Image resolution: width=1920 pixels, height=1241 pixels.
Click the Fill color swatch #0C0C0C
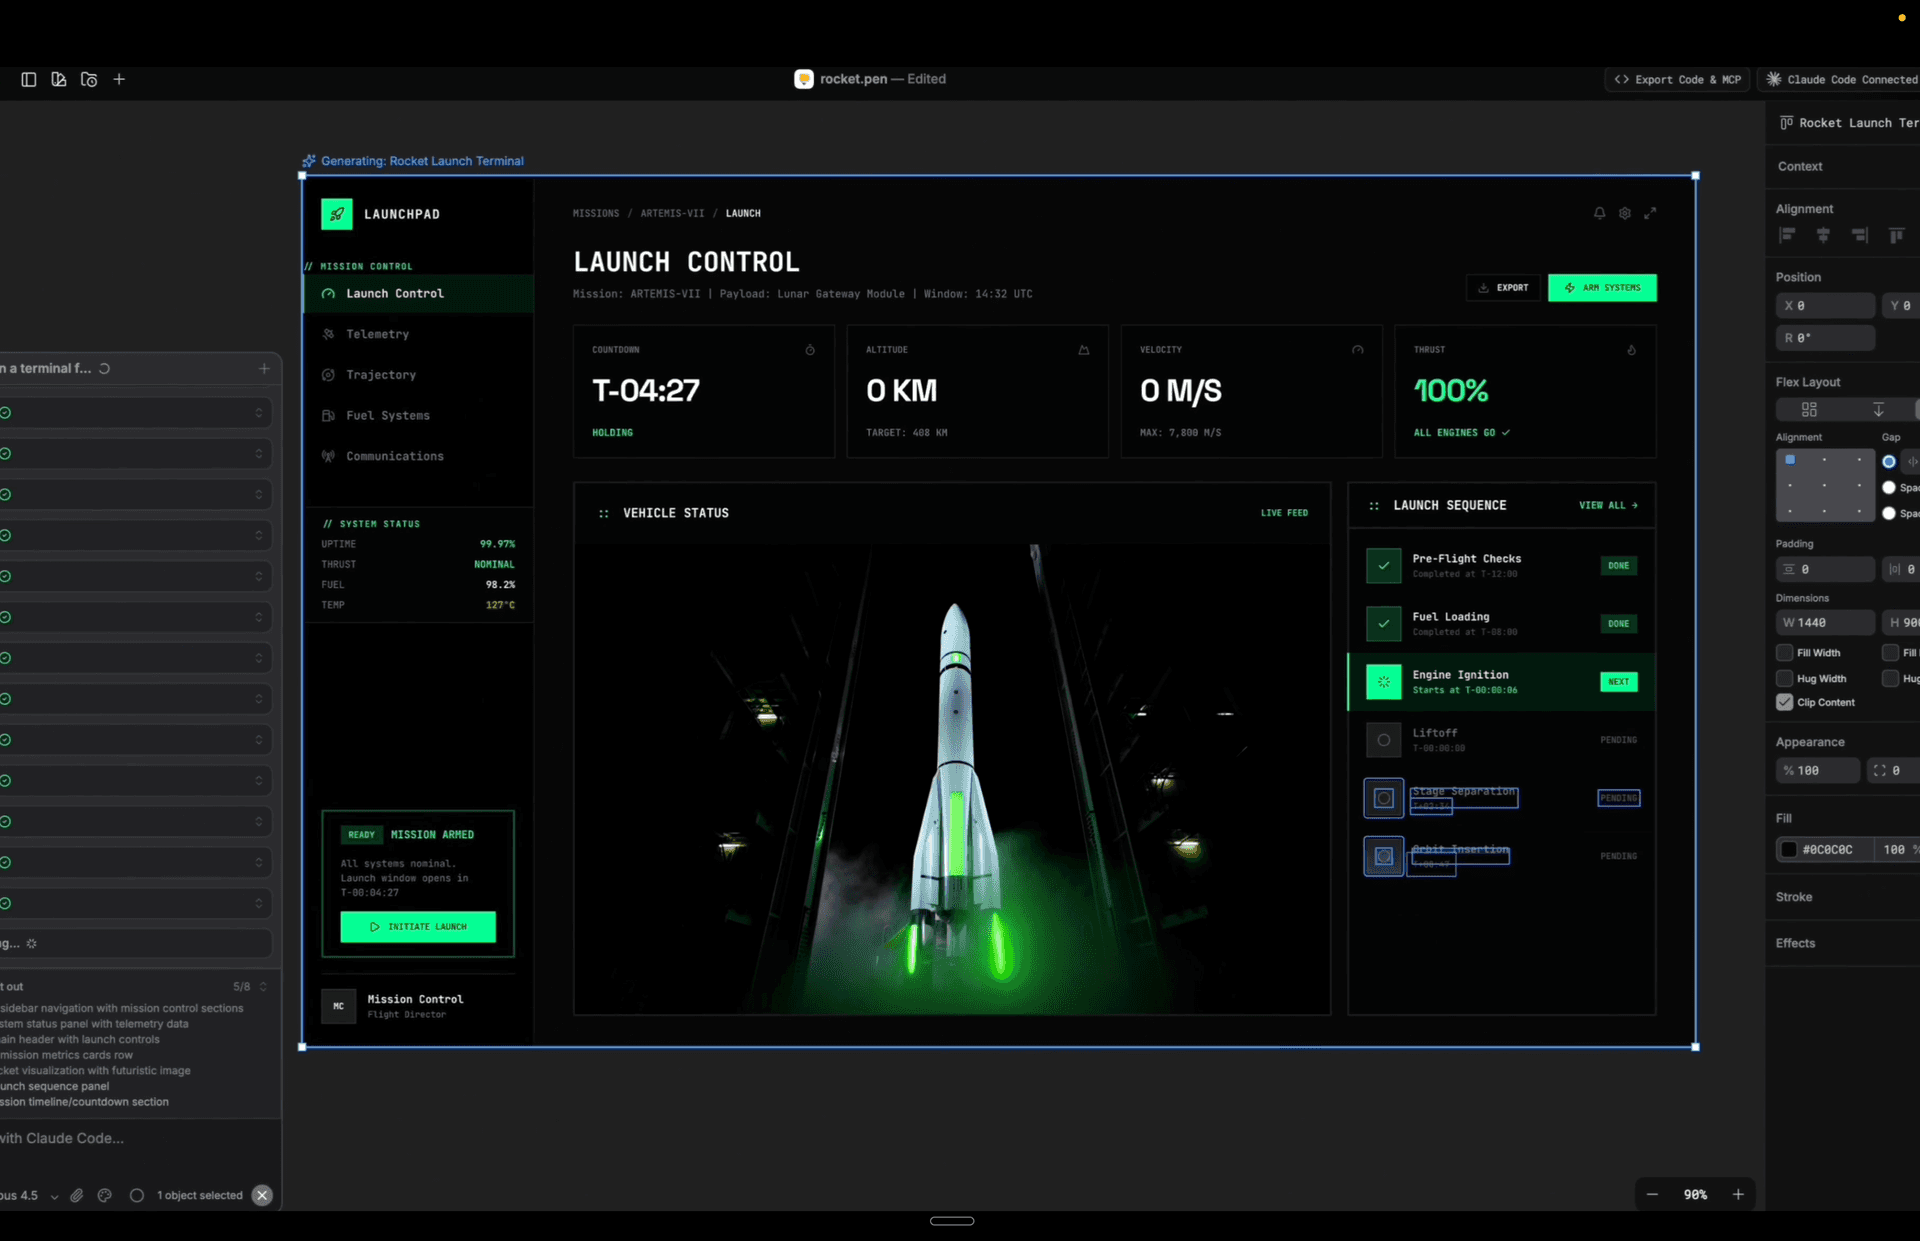[x=1789, y=849]
